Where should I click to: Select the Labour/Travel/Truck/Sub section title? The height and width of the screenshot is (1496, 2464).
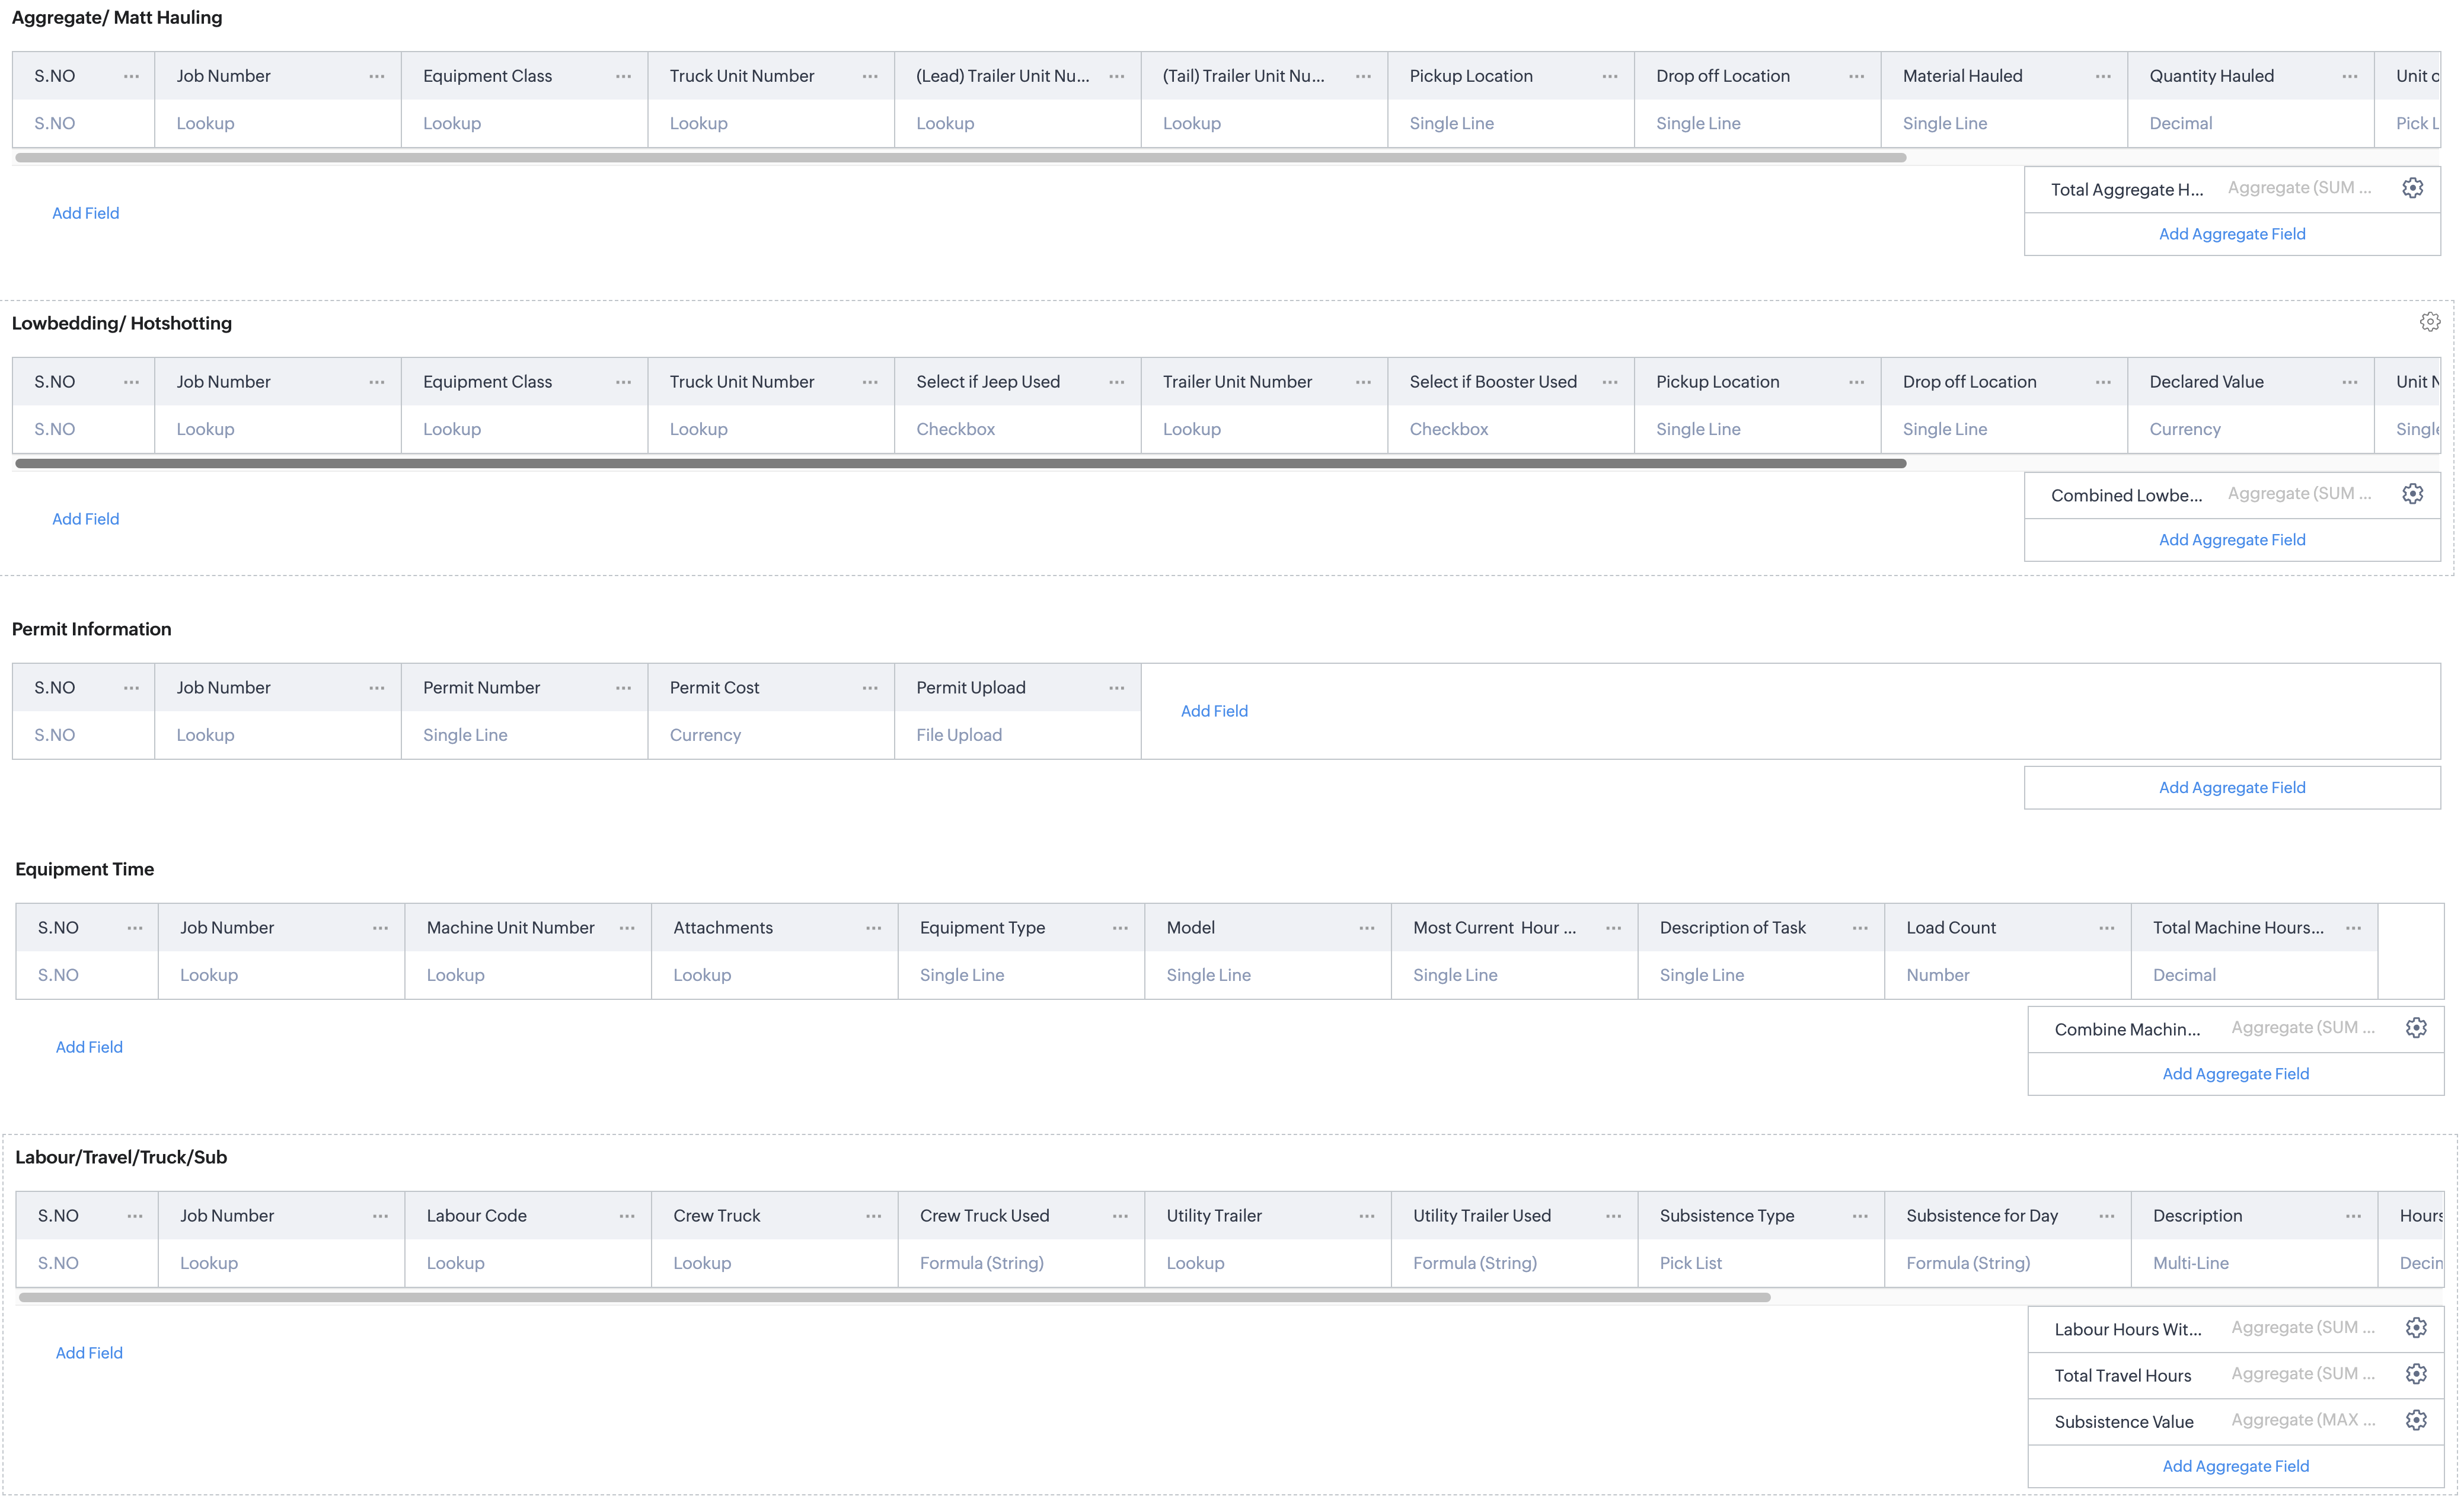click(121, 1157)
